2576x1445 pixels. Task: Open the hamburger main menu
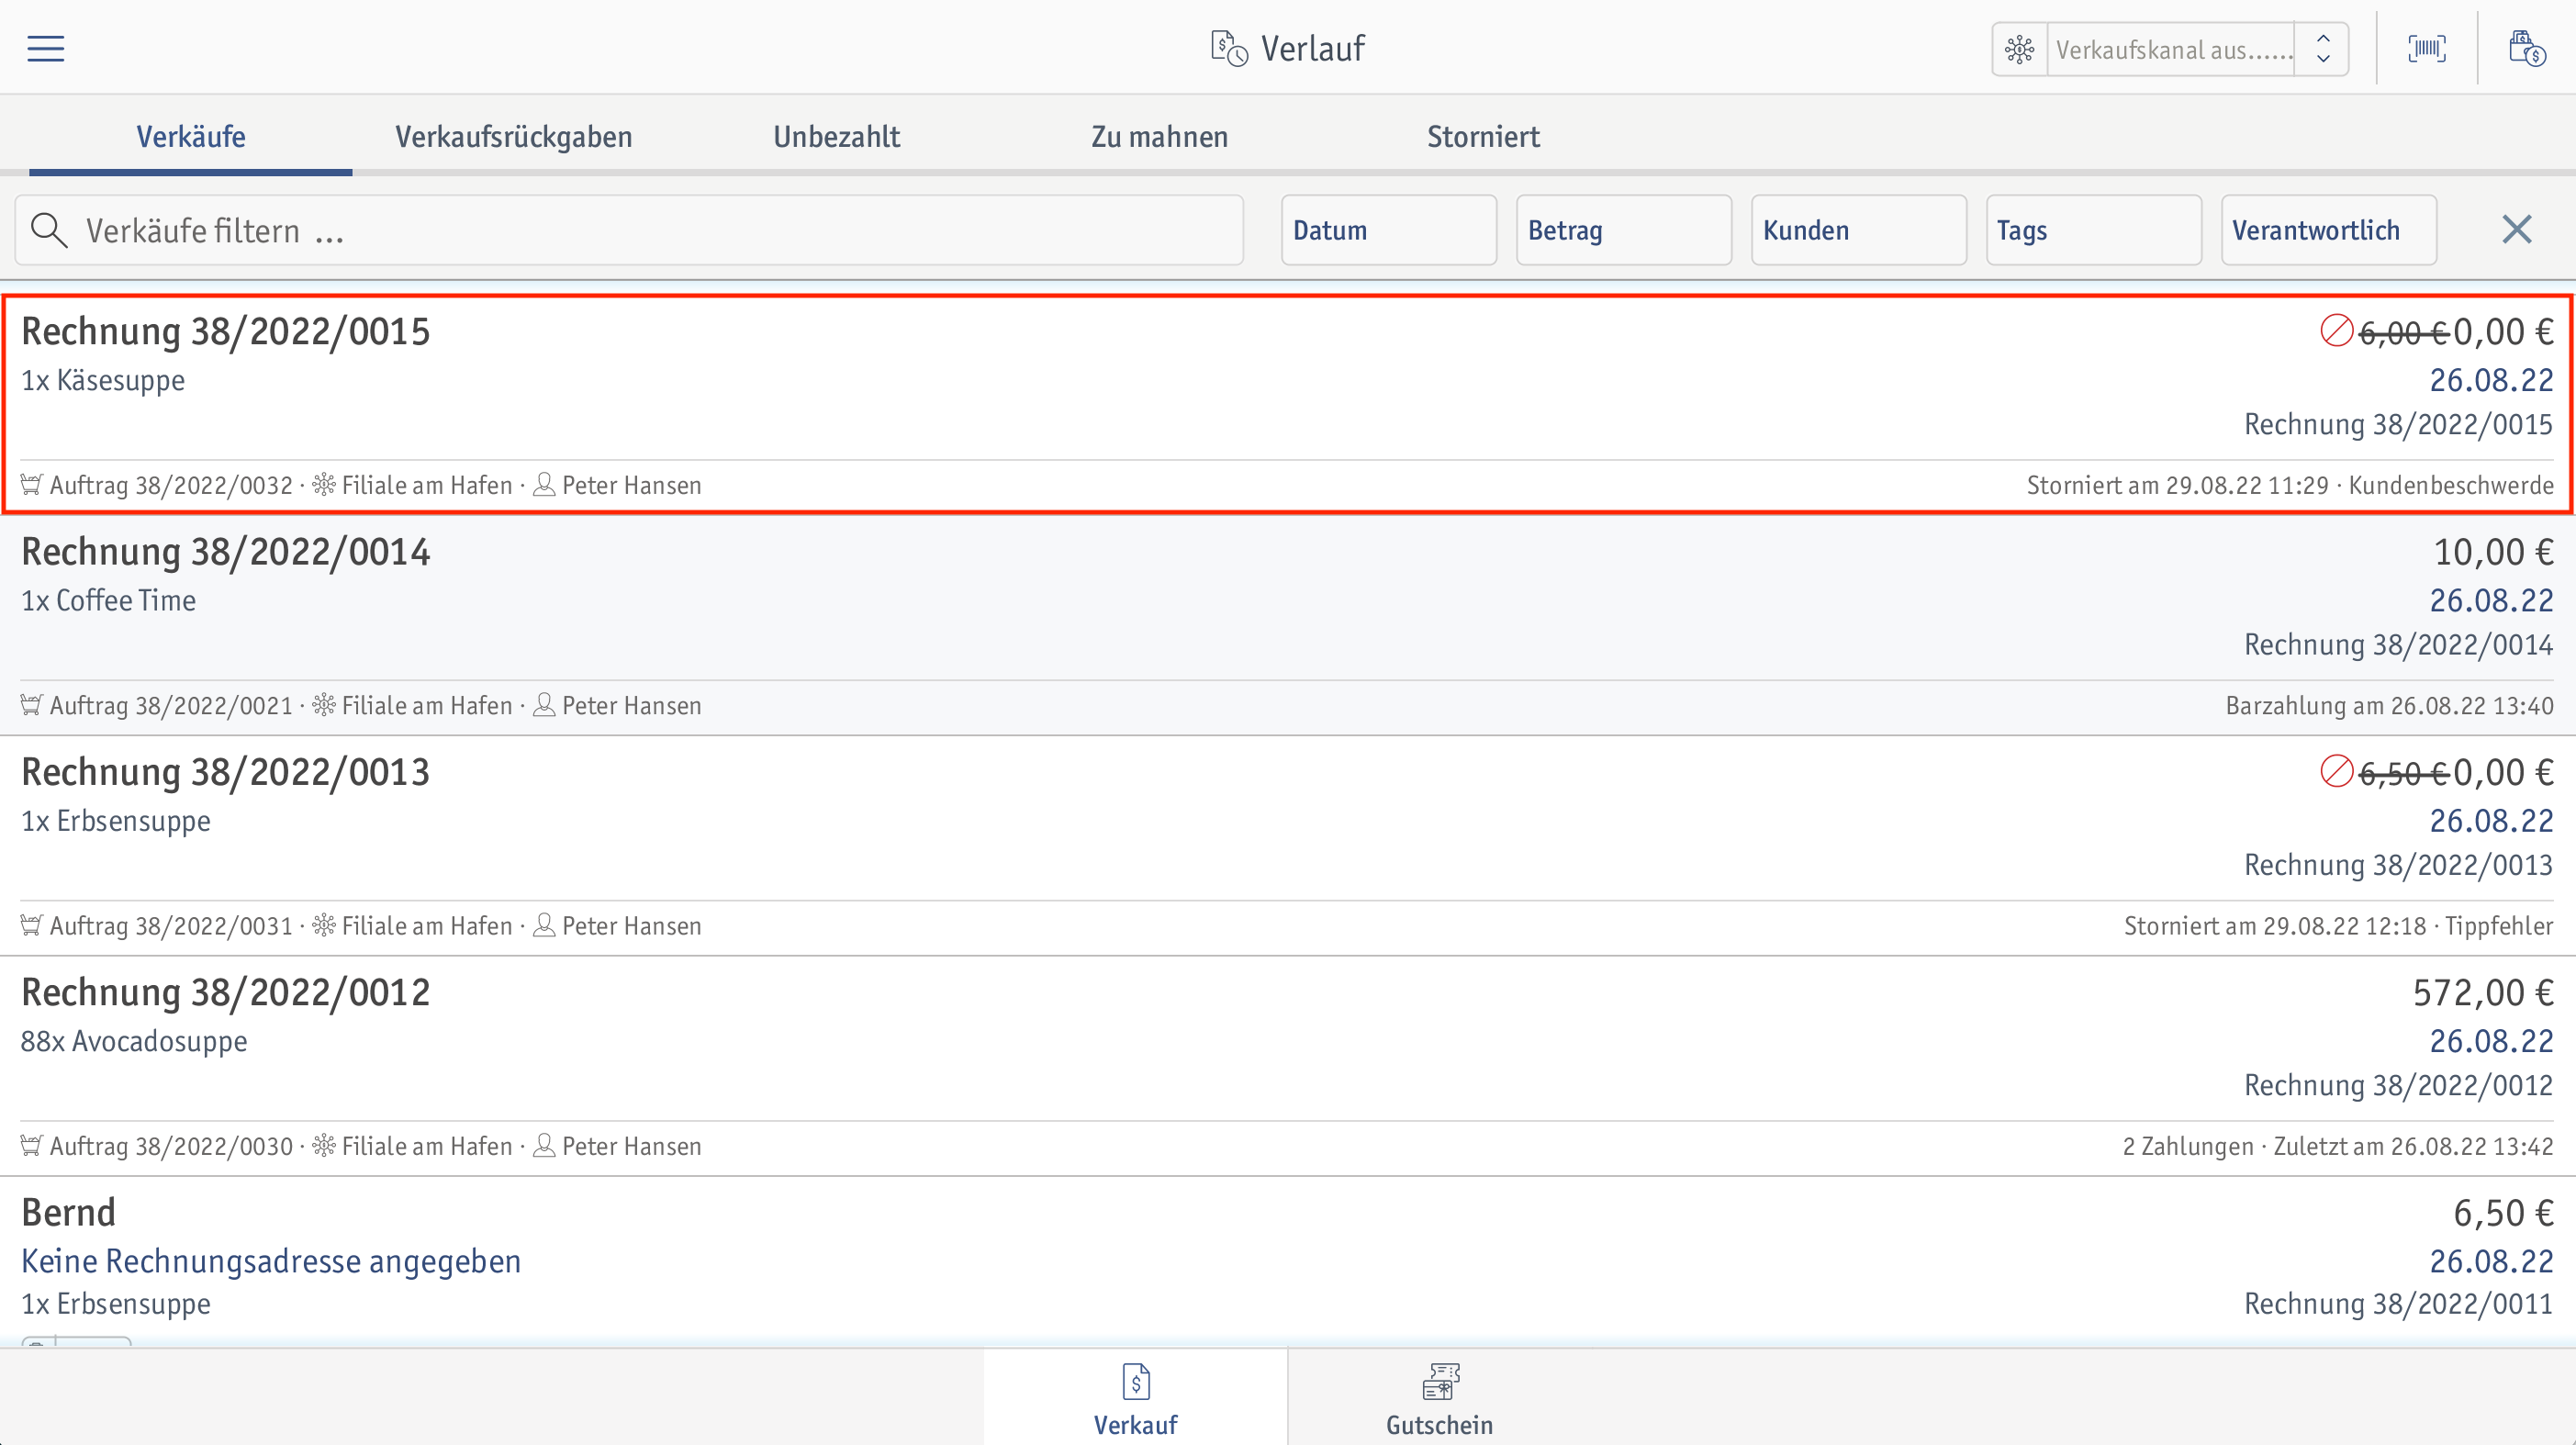[x=45, y=48]
